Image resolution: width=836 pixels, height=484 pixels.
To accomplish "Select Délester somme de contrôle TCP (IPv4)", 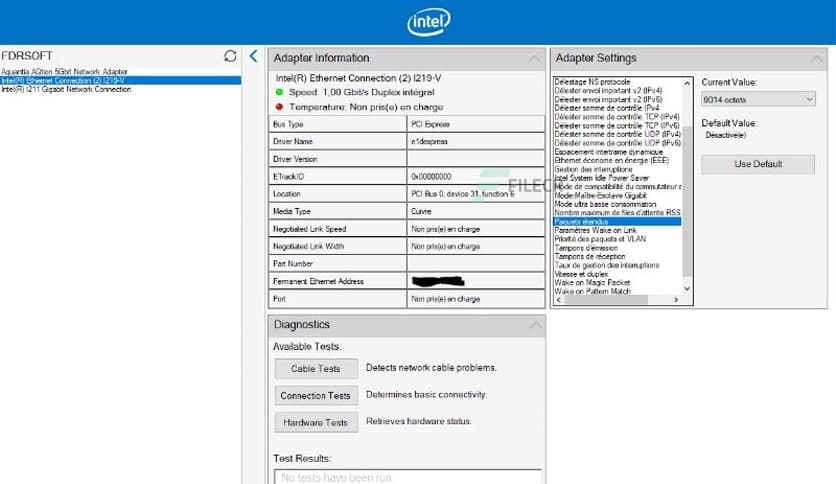I will pyautogui.click(x=617, y=117).
